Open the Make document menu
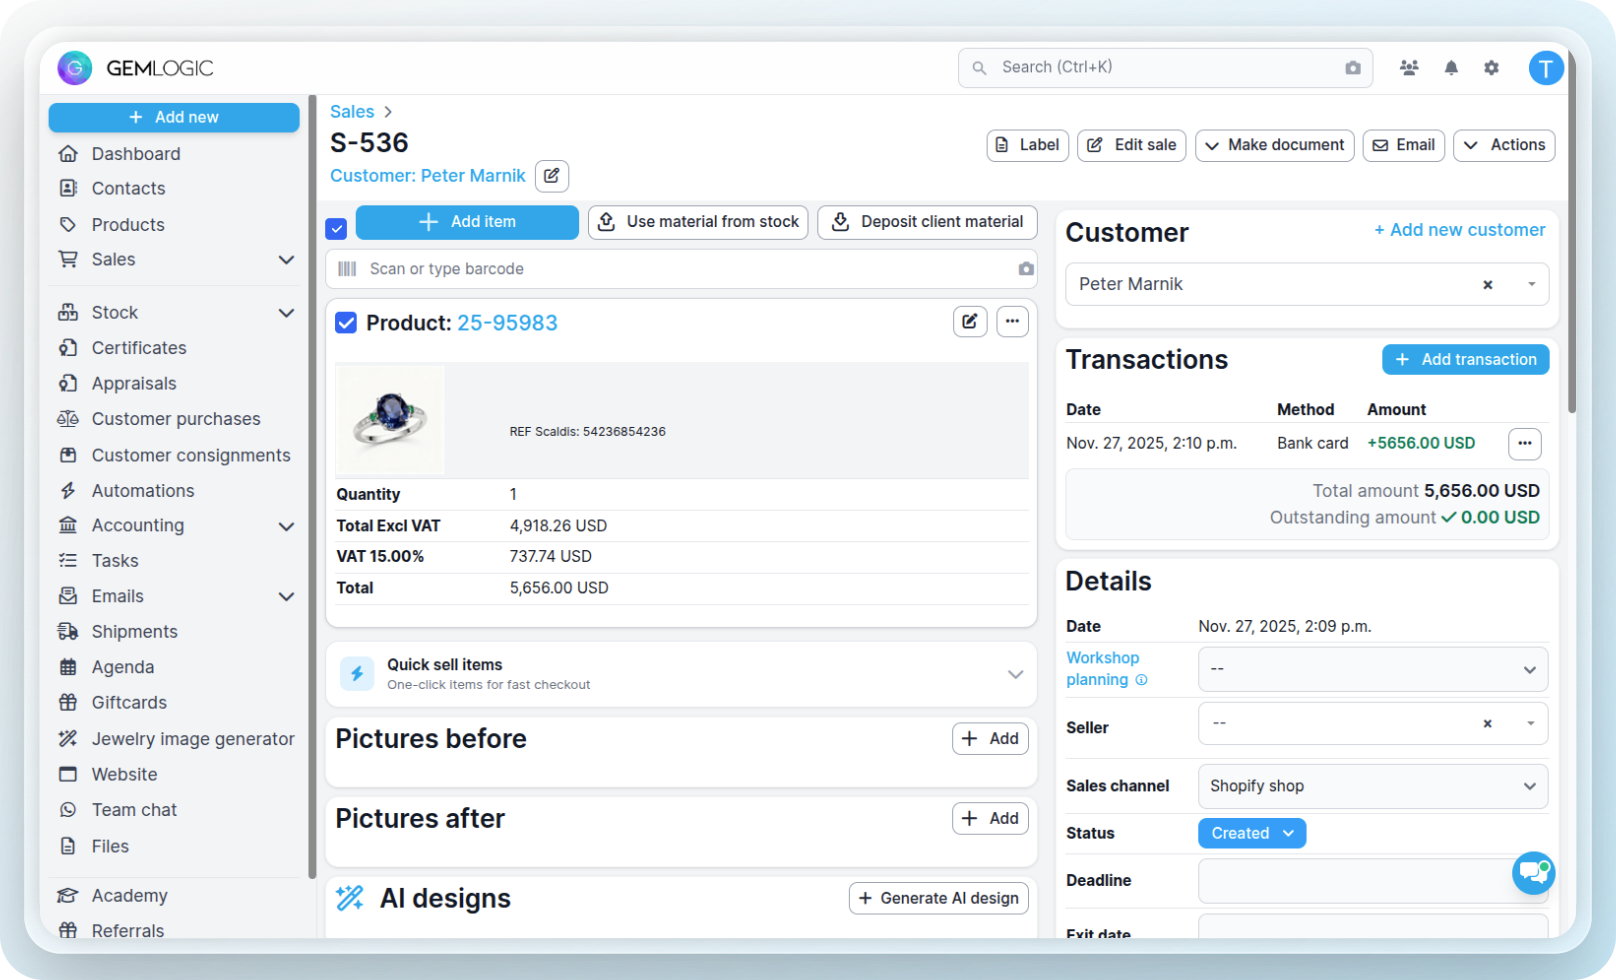The height and width of the screenshot is (980, 1616). 1274,145
